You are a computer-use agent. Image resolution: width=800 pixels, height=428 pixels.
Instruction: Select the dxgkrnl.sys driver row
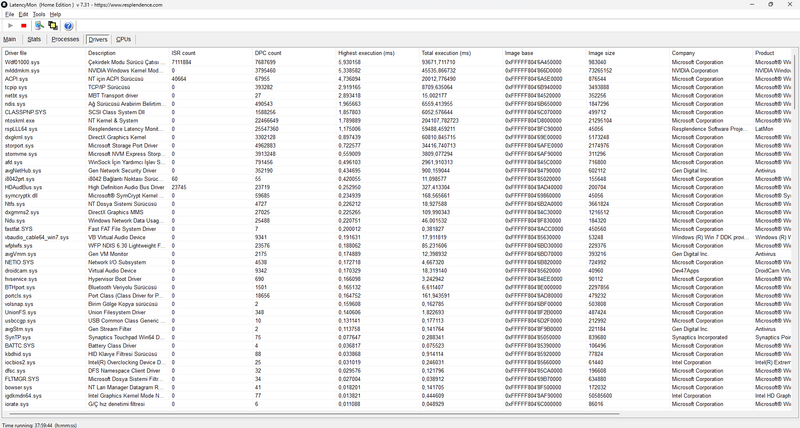(x=397, y=137)
